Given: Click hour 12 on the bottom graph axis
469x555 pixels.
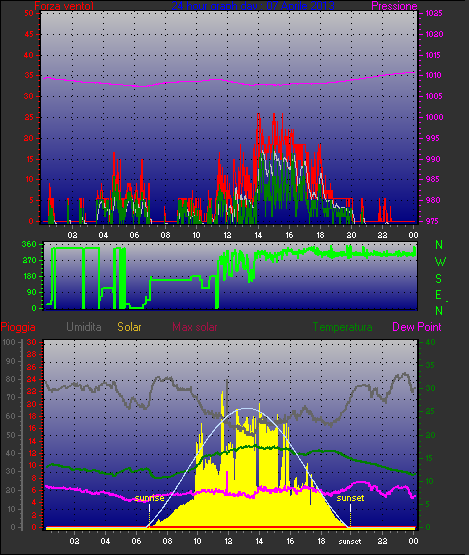Looking at the screenshot, I should tap(228, 541).
